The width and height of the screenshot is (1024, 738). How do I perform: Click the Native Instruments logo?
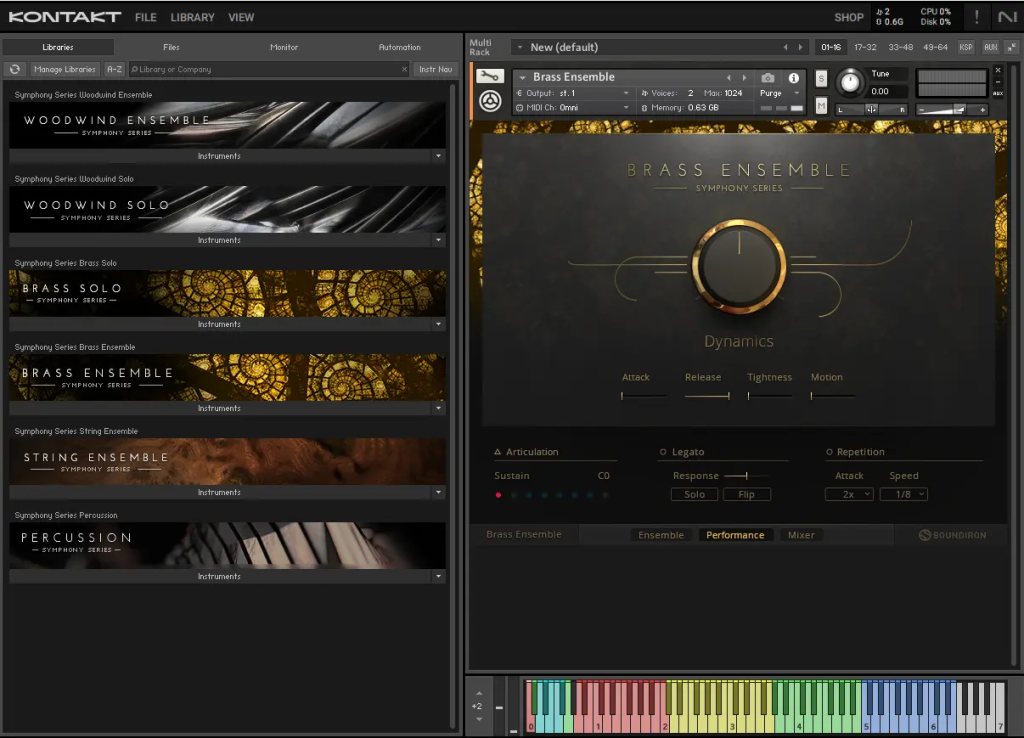point(1006,17)
